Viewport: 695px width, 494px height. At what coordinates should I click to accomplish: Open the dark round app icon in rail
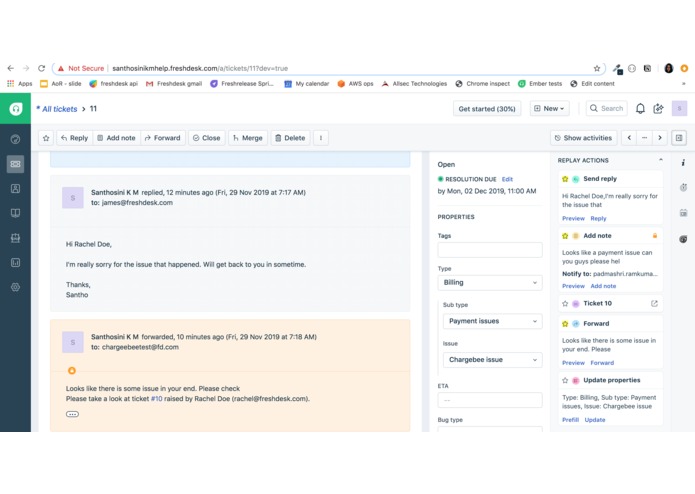click(x=683, y=239)
